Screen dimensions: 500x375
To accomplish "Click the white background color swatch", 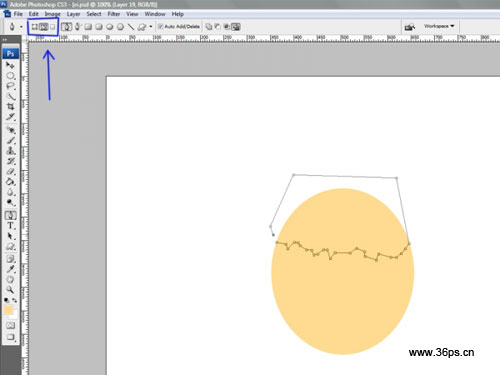I will [14, 315].
